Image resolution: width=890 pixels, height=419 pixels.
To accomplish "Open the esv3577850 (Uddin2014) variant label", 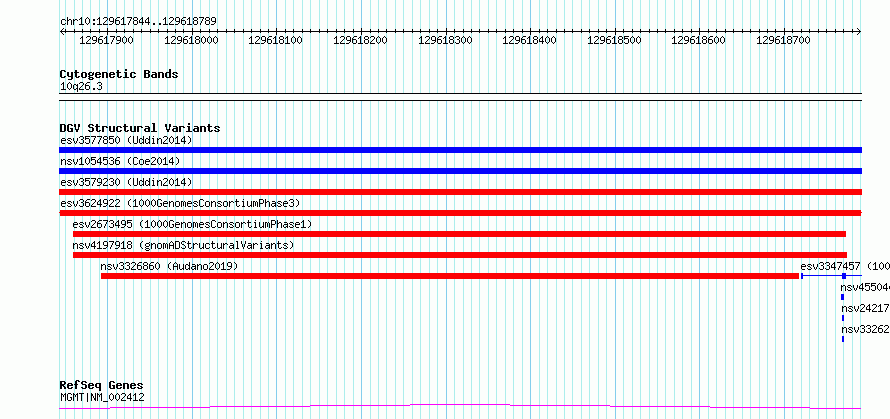I will click(126, 140).
